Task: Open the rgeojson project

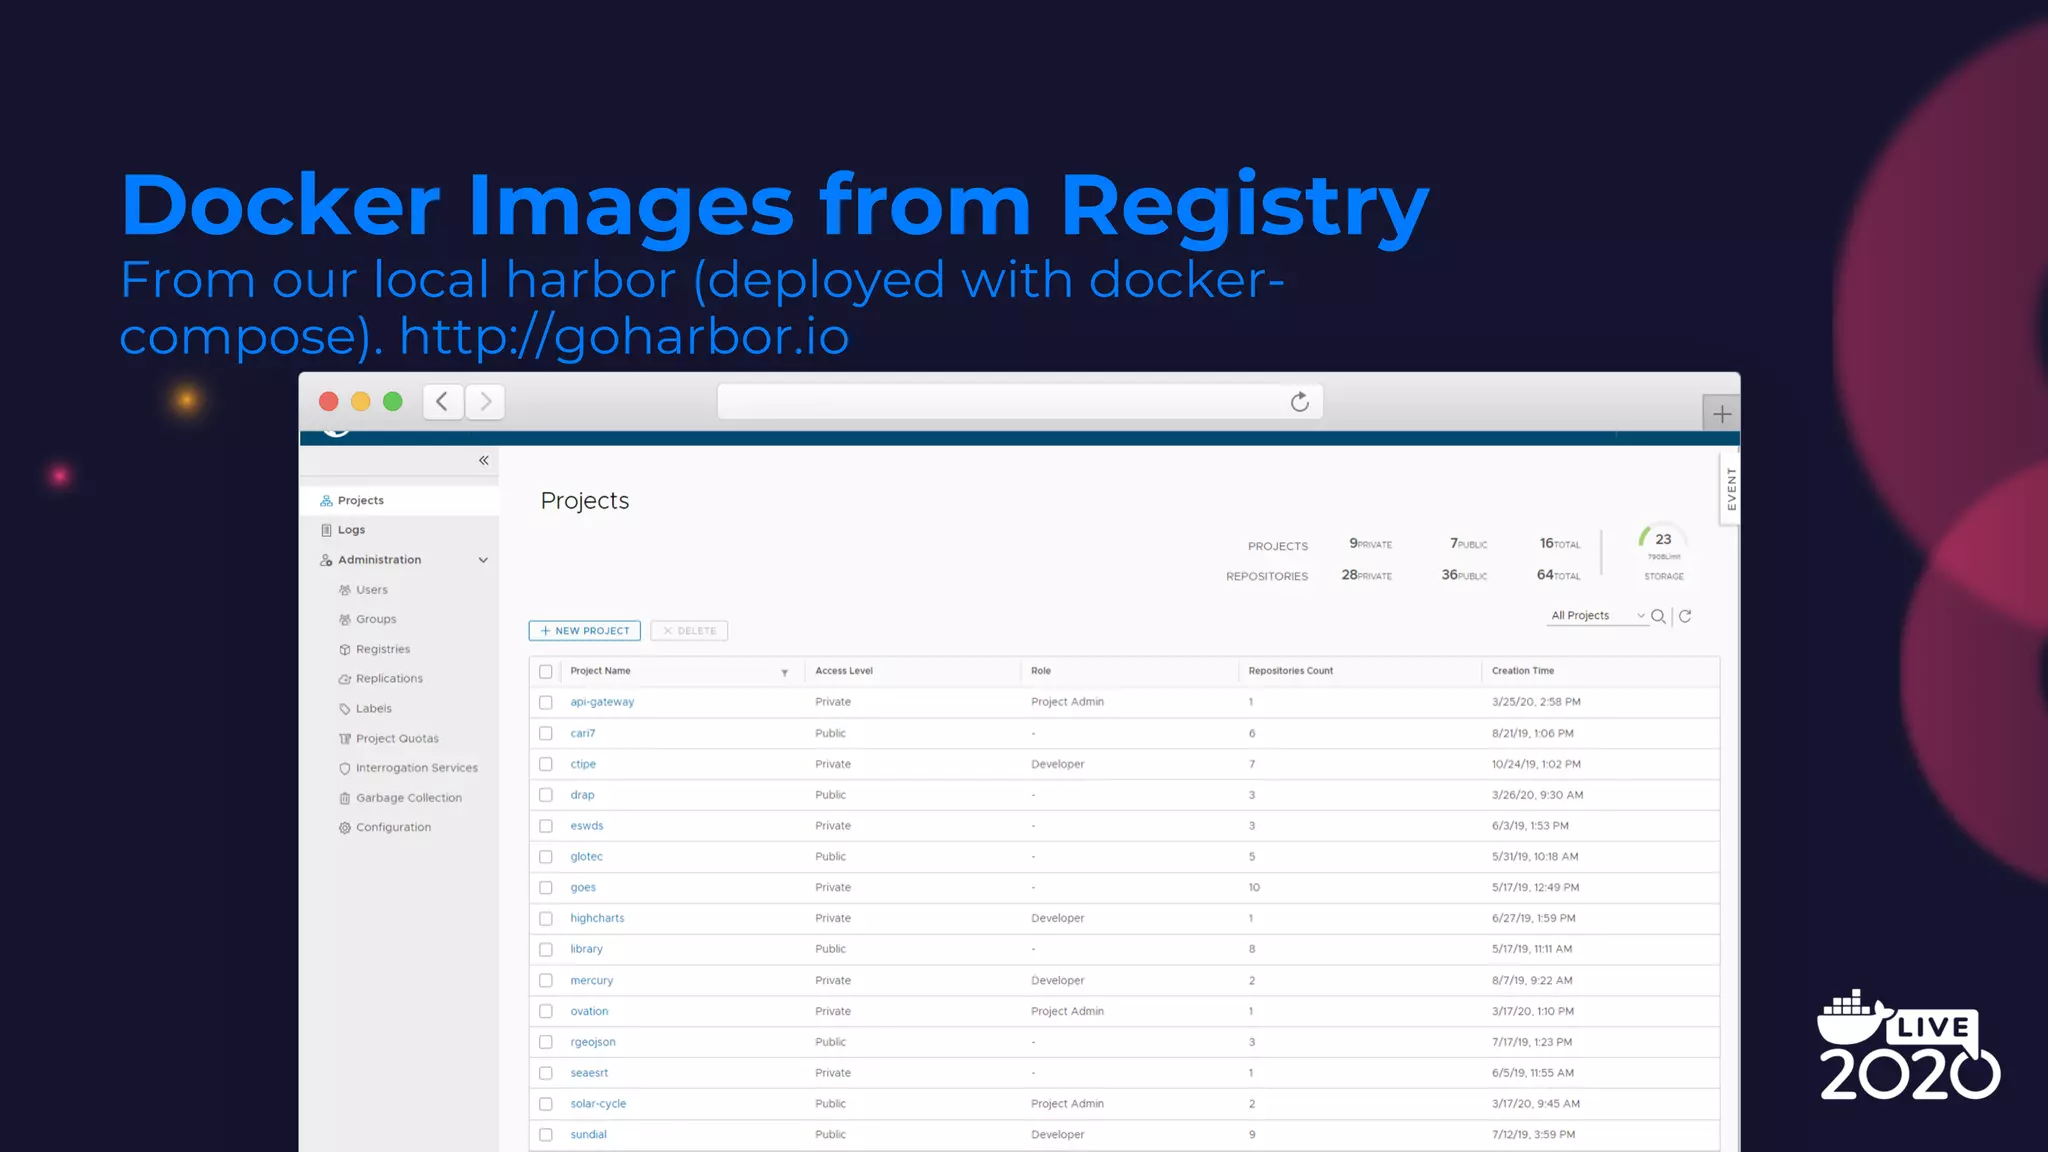Action: coord(593,1042)
